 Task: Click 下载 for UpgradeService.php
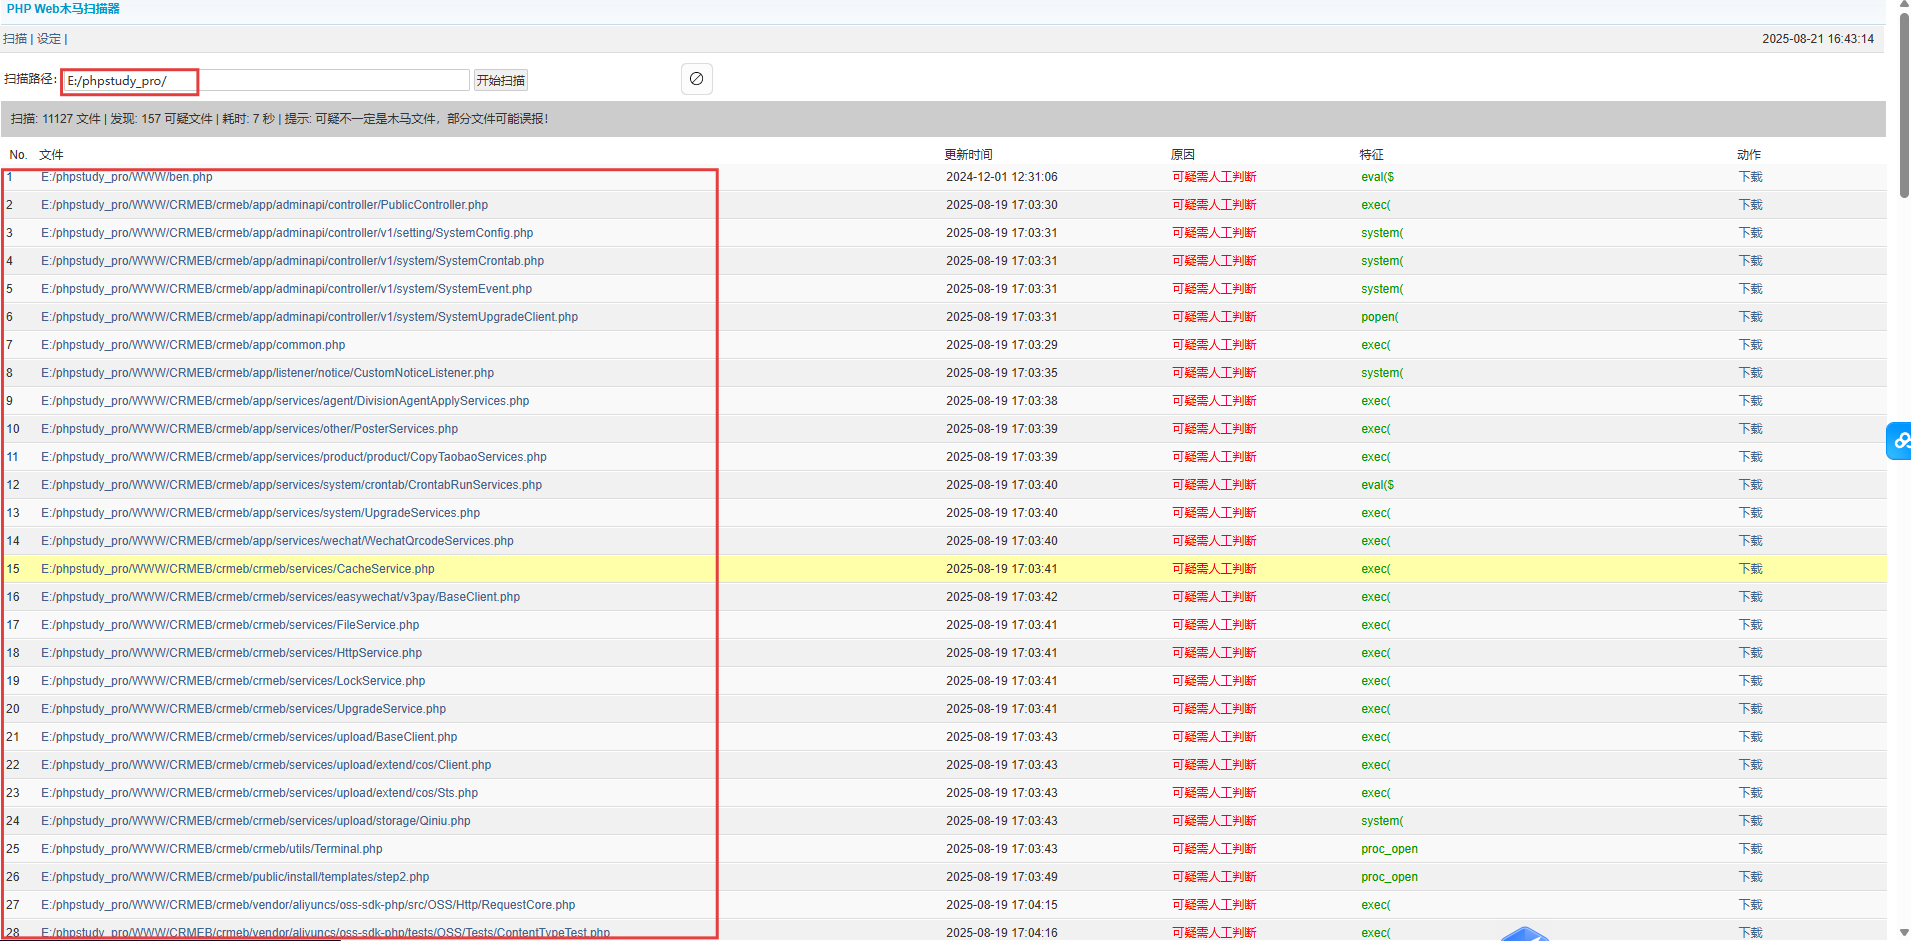[1750, 708]
